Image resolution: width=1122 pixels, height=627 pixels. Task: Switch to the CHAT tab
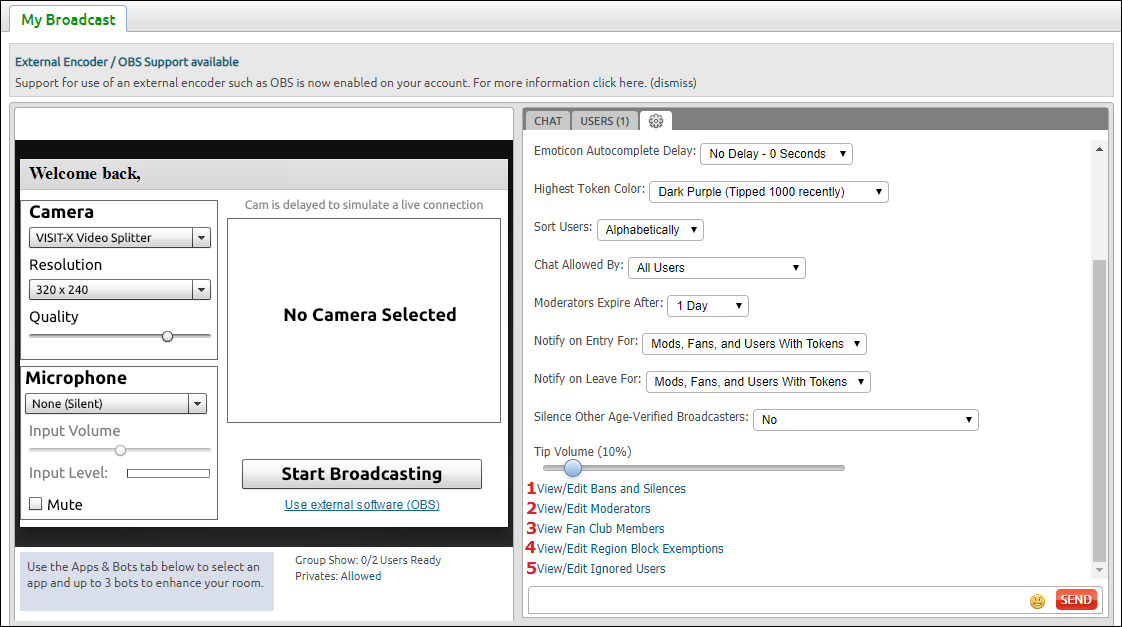point(548,121)
